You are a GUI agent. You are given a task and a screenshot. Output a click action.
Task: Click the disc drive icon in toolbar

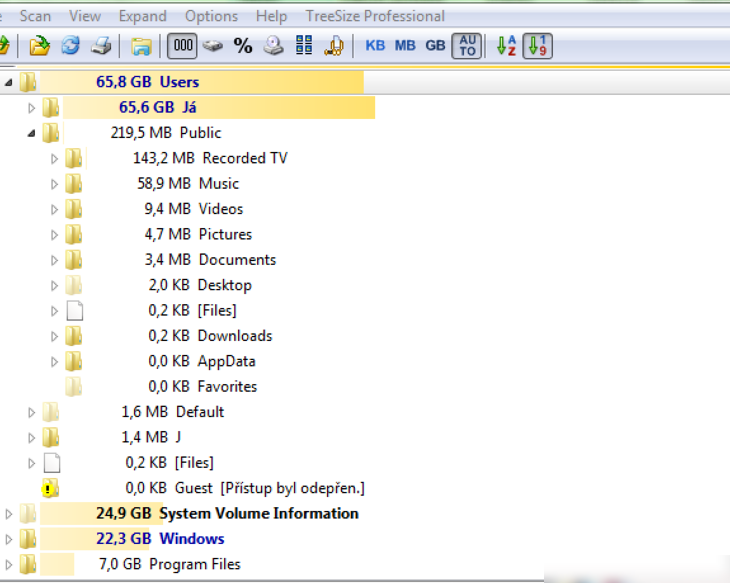(x=274, y=46)
